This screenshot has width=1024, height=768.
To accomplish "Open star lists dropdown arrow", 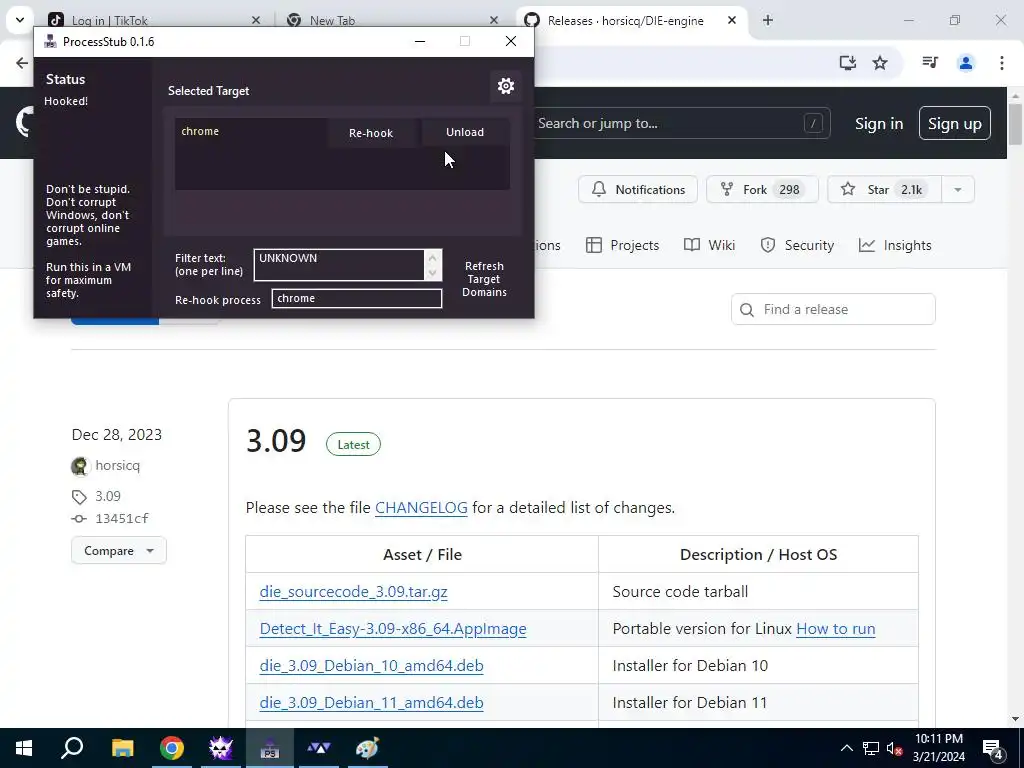I will point(958,189).
